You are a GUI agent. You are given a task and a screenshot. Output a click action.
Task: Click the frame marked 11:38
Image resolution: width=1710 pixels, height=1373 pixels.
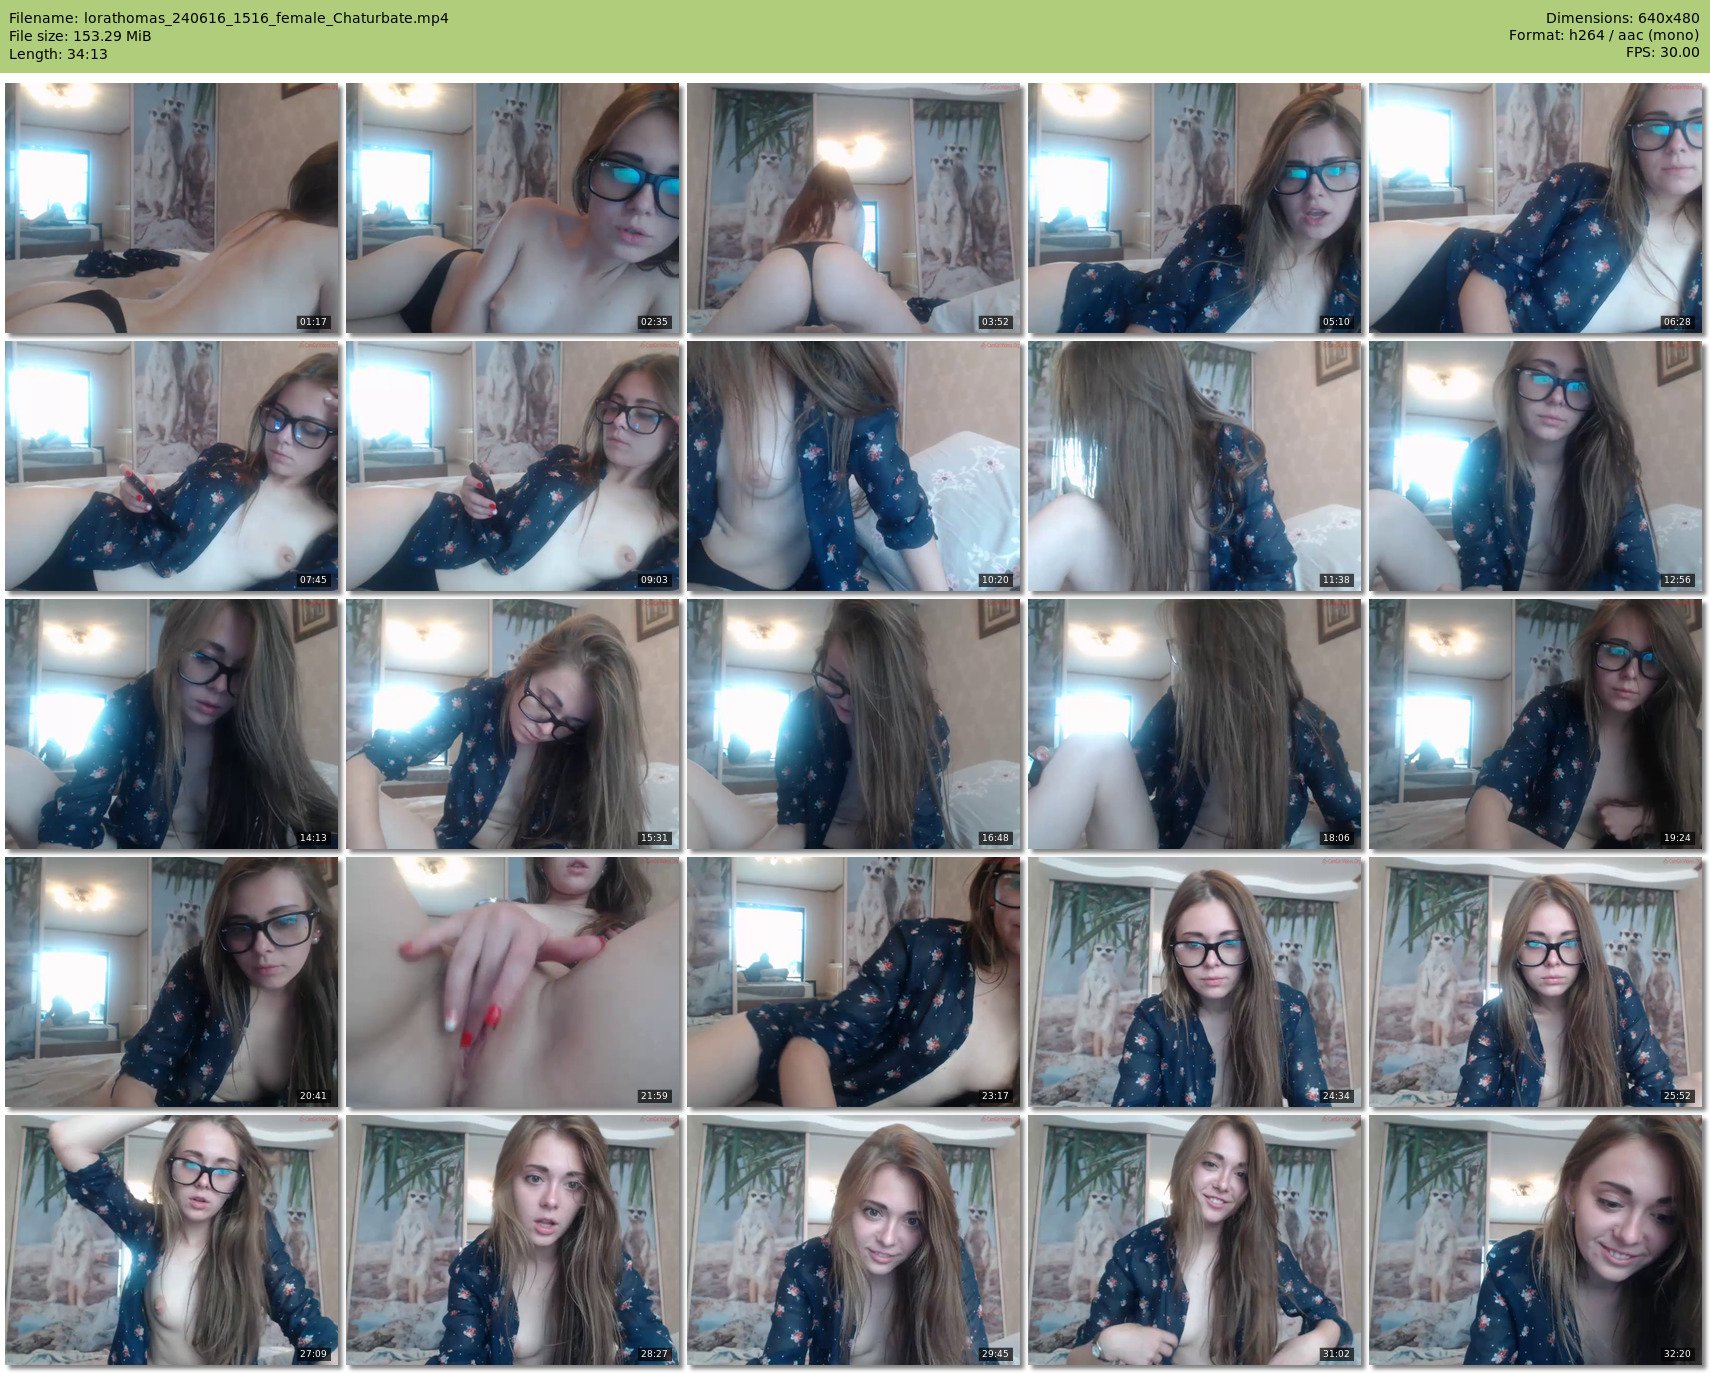point(1194,466)
